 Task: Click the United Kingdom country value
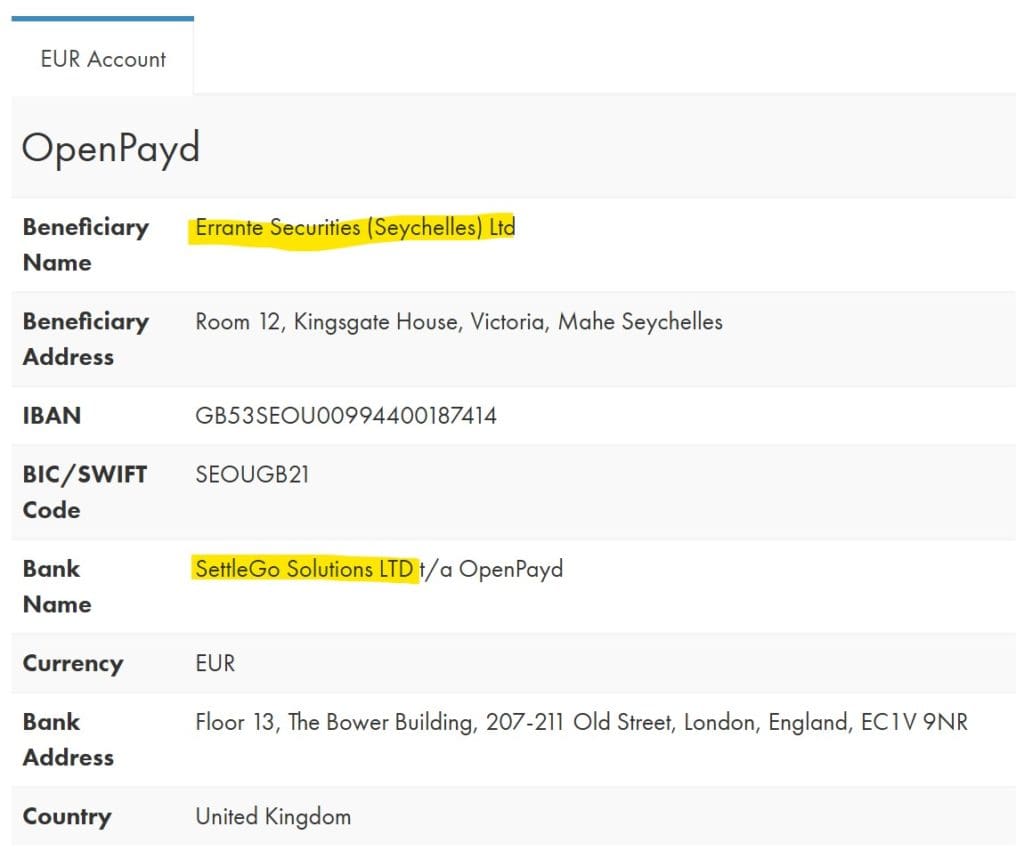273,817
